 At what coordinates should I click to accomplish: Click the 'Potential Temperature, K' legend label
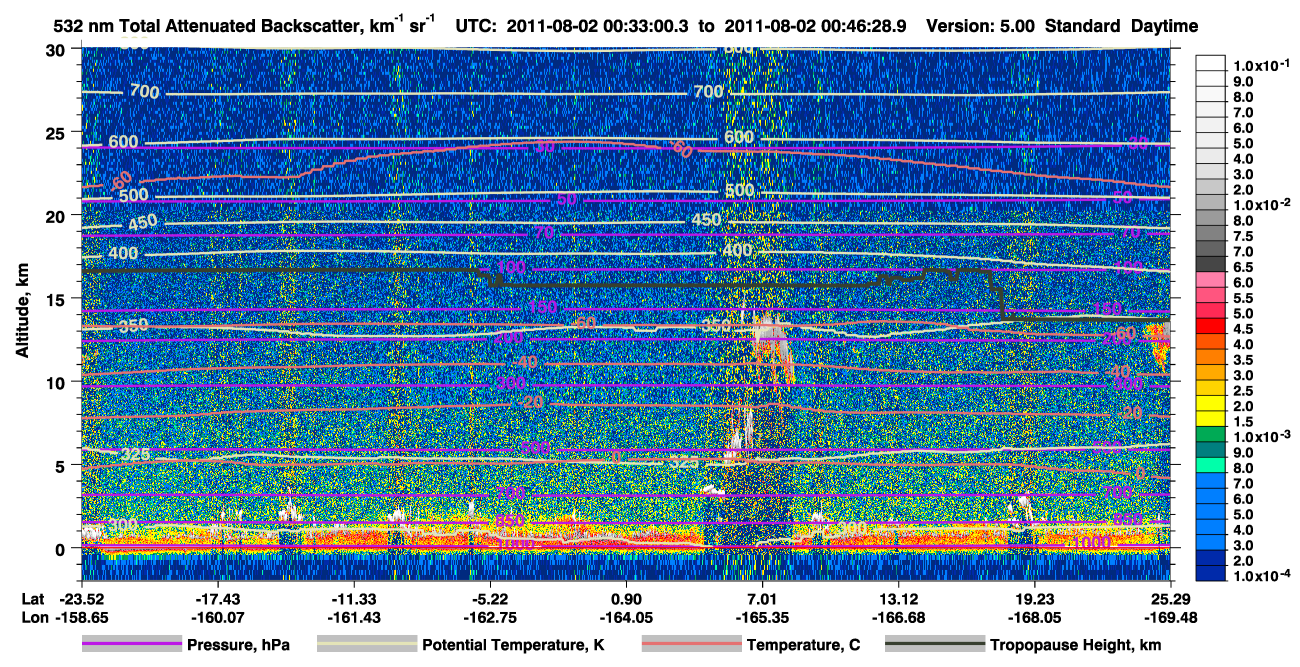tap(513, 646)
